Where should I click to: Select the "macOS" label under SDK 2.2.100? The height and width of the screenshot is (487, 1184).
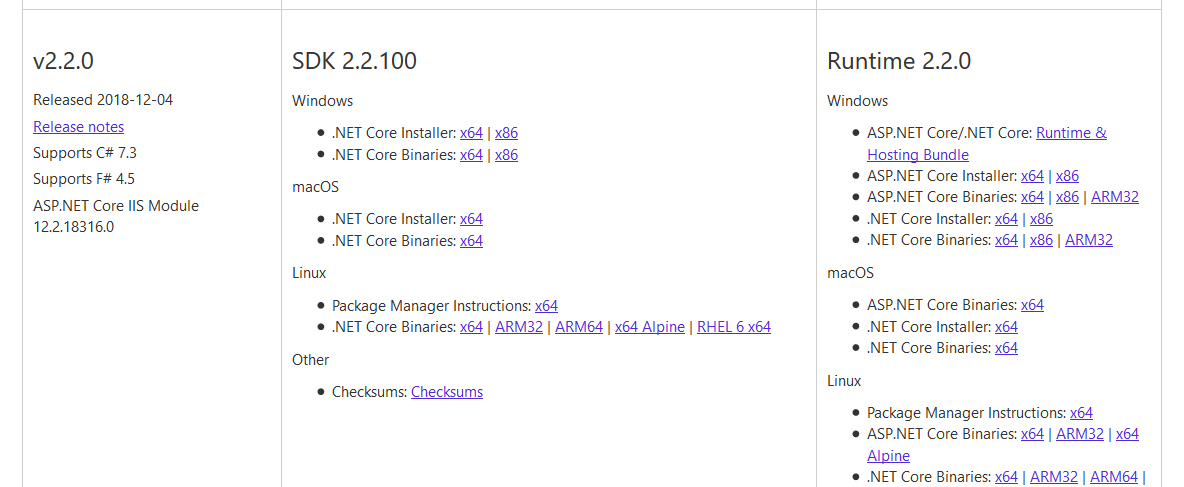[314, 186]
